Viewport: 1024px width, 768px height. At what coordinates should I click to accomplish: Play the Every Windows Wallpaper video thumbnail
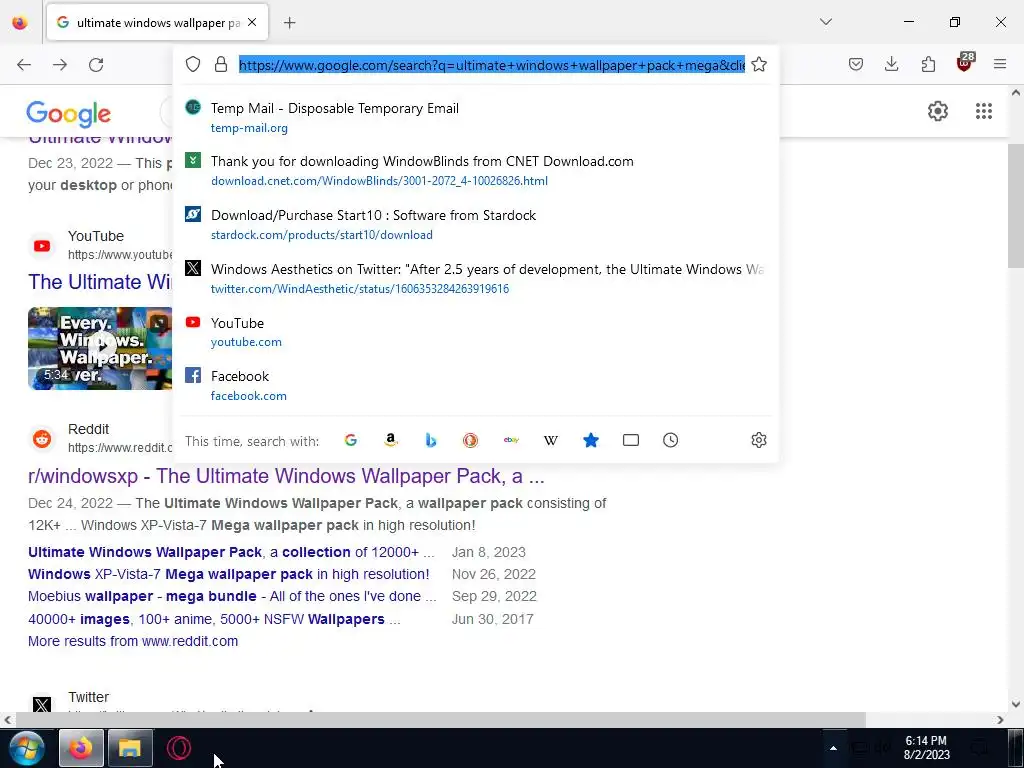tap(100, 348)
